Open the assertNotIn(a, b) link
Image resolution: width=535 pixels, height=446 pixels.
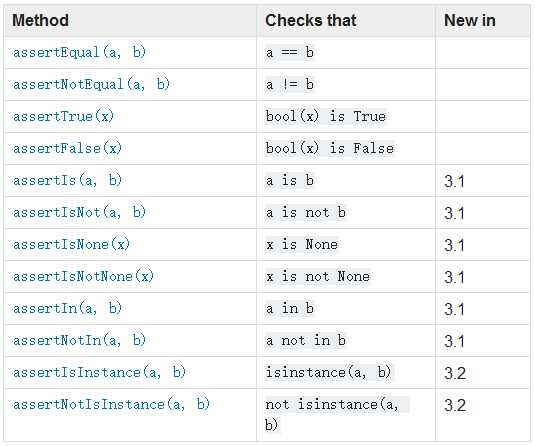(79, 340)
